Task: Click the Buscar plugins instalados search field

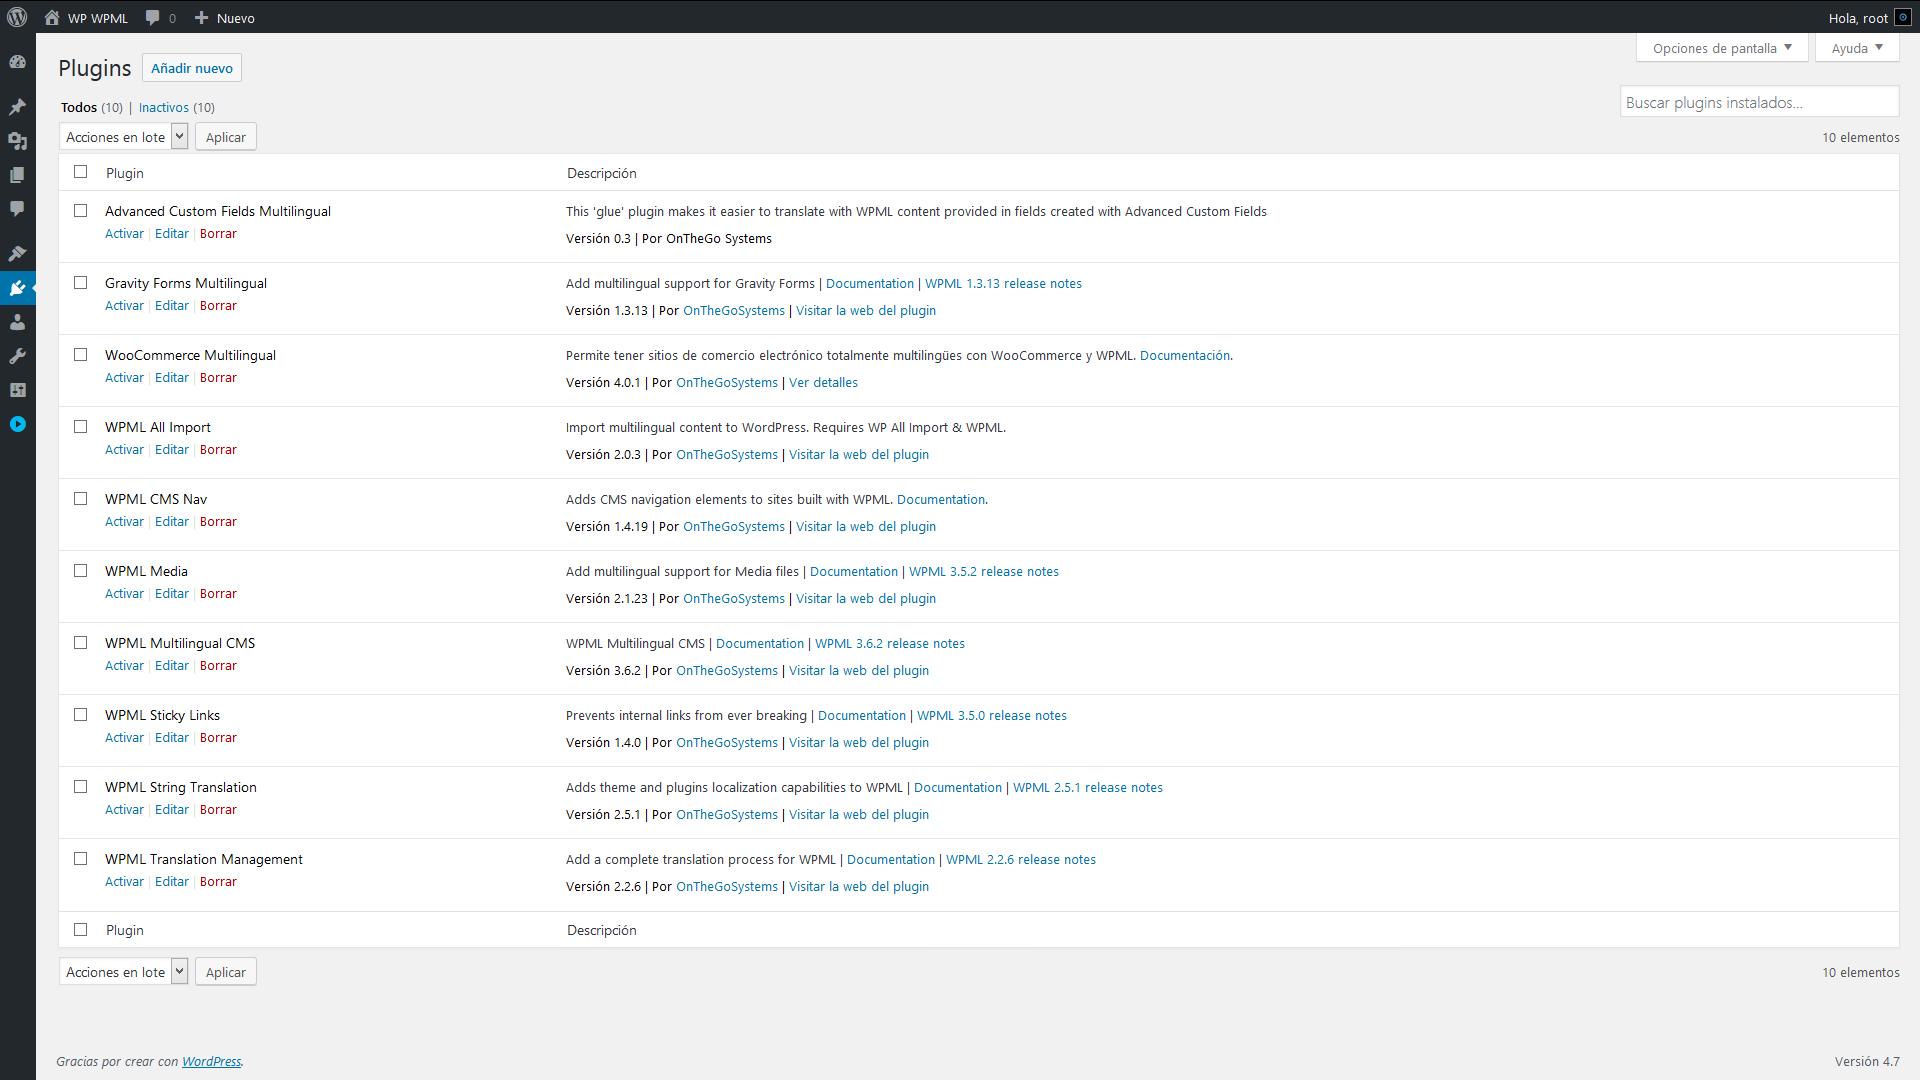Action: pyautogui.click(x=1759, y=102)
